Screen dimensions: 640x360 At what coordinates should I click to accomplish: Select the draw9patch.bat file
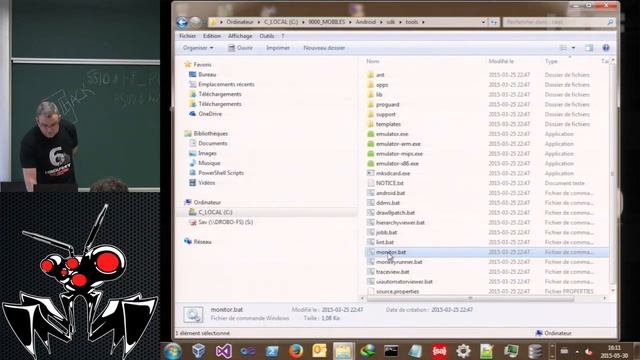395,213
